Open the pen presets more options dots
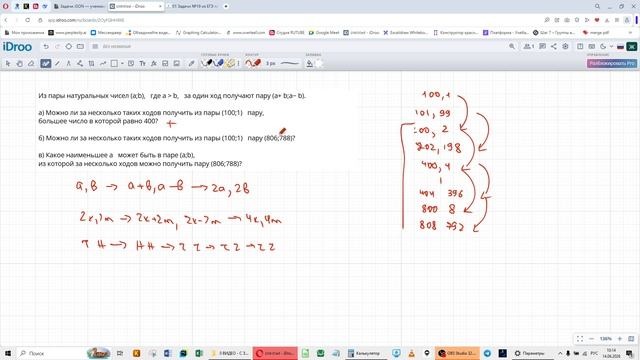 [x=238, y=63]
